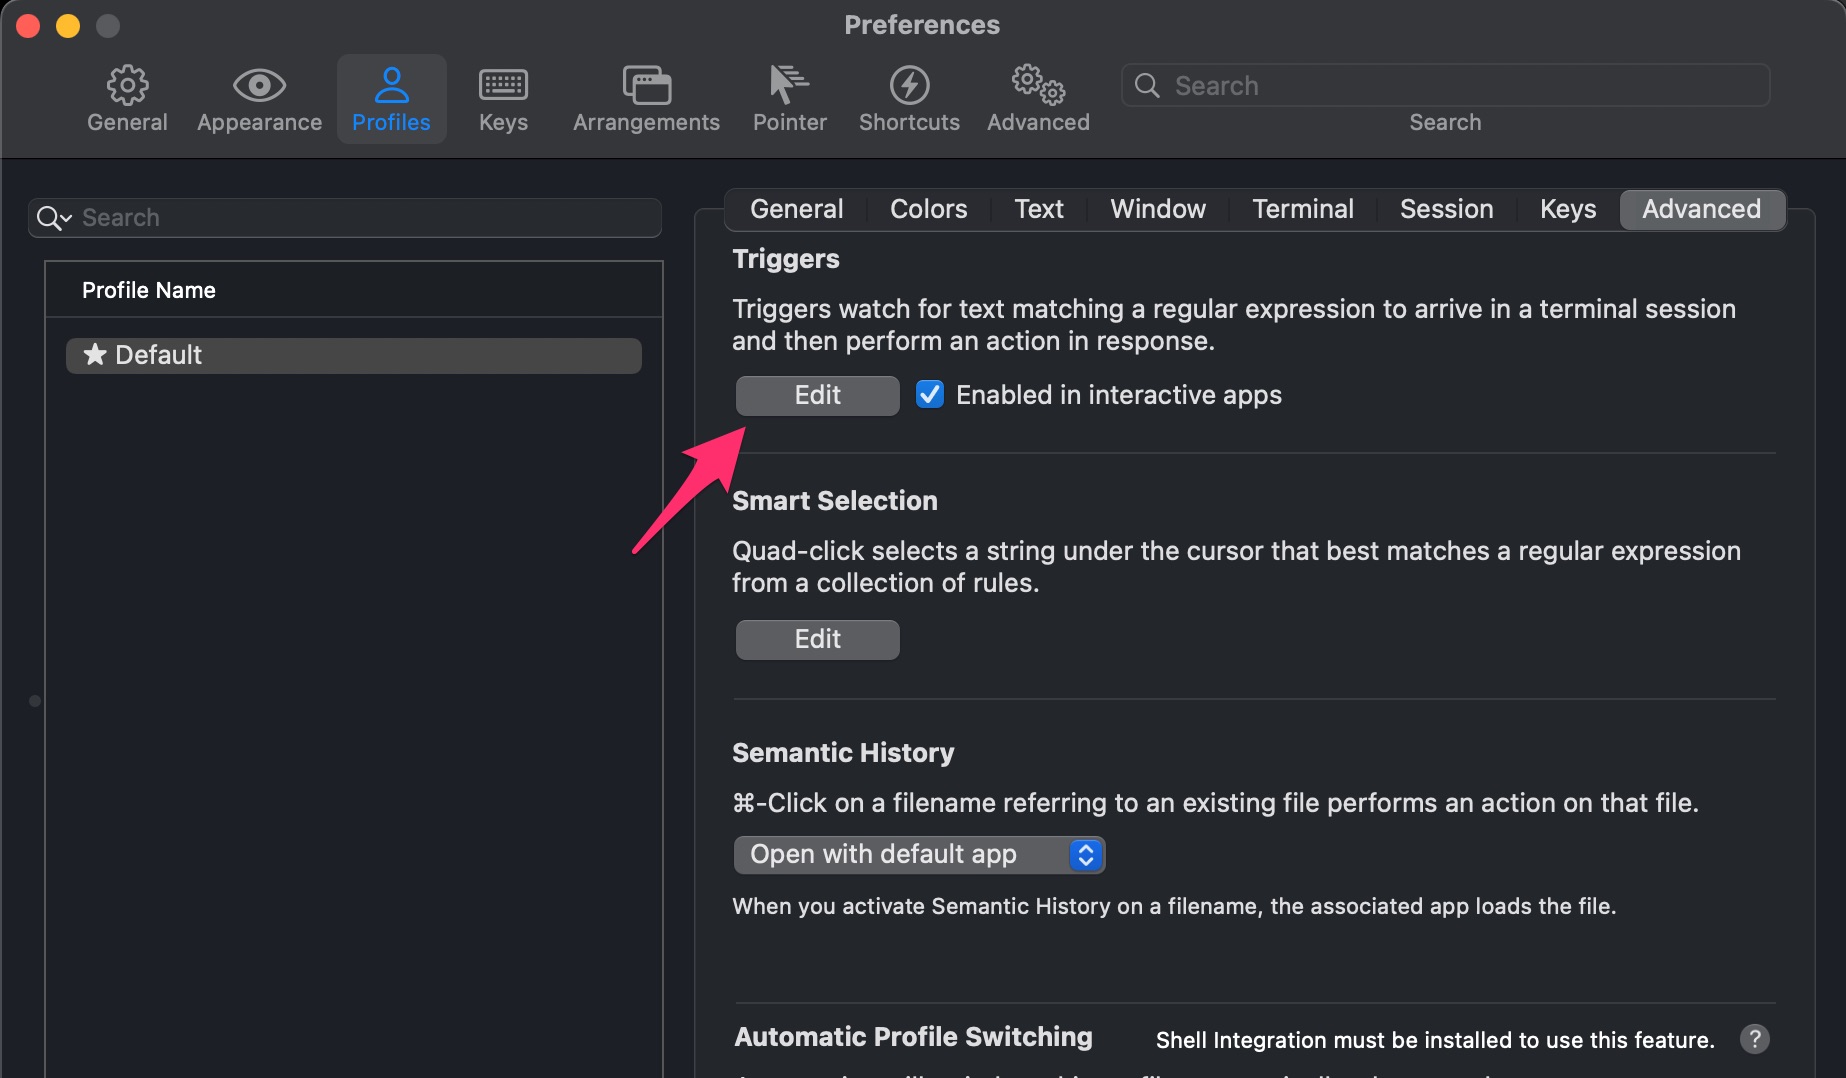The height and width of the screenshot is (1078, 1846).
Task: Edit the Smart Selection rules
Action: click(818, 640)
